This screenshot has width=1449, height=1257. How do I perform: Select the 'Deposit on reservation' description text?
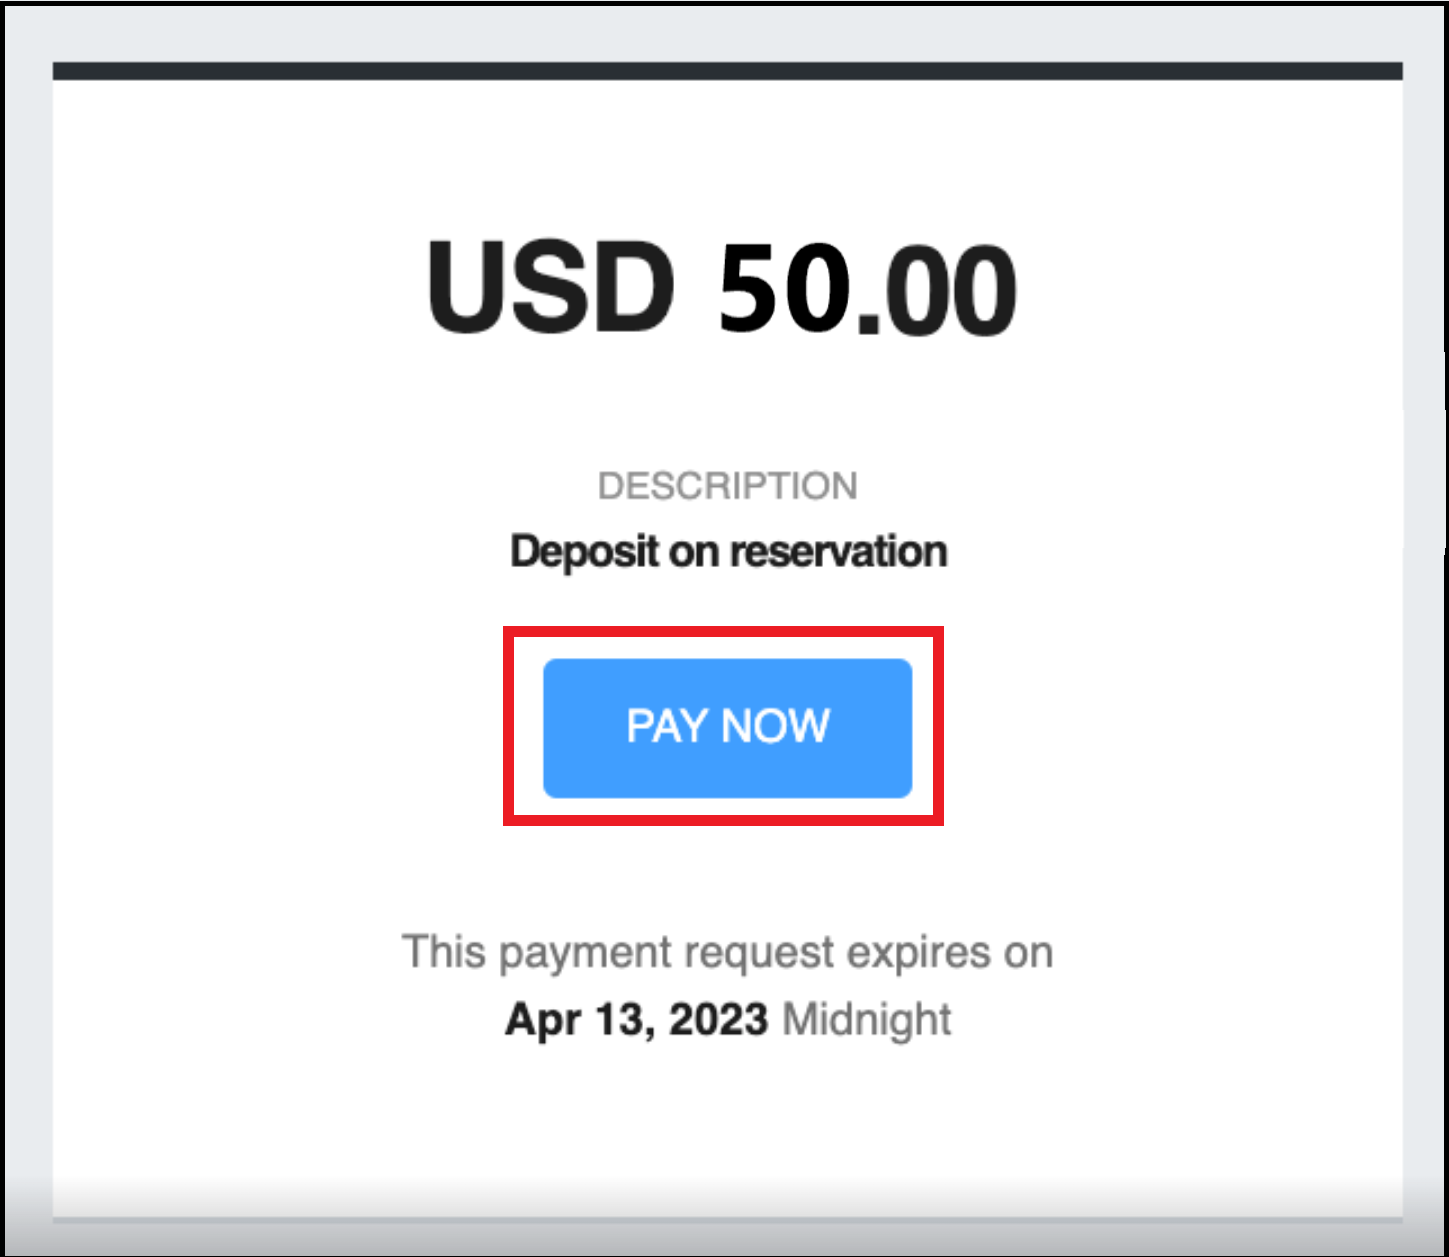(728, 549)
